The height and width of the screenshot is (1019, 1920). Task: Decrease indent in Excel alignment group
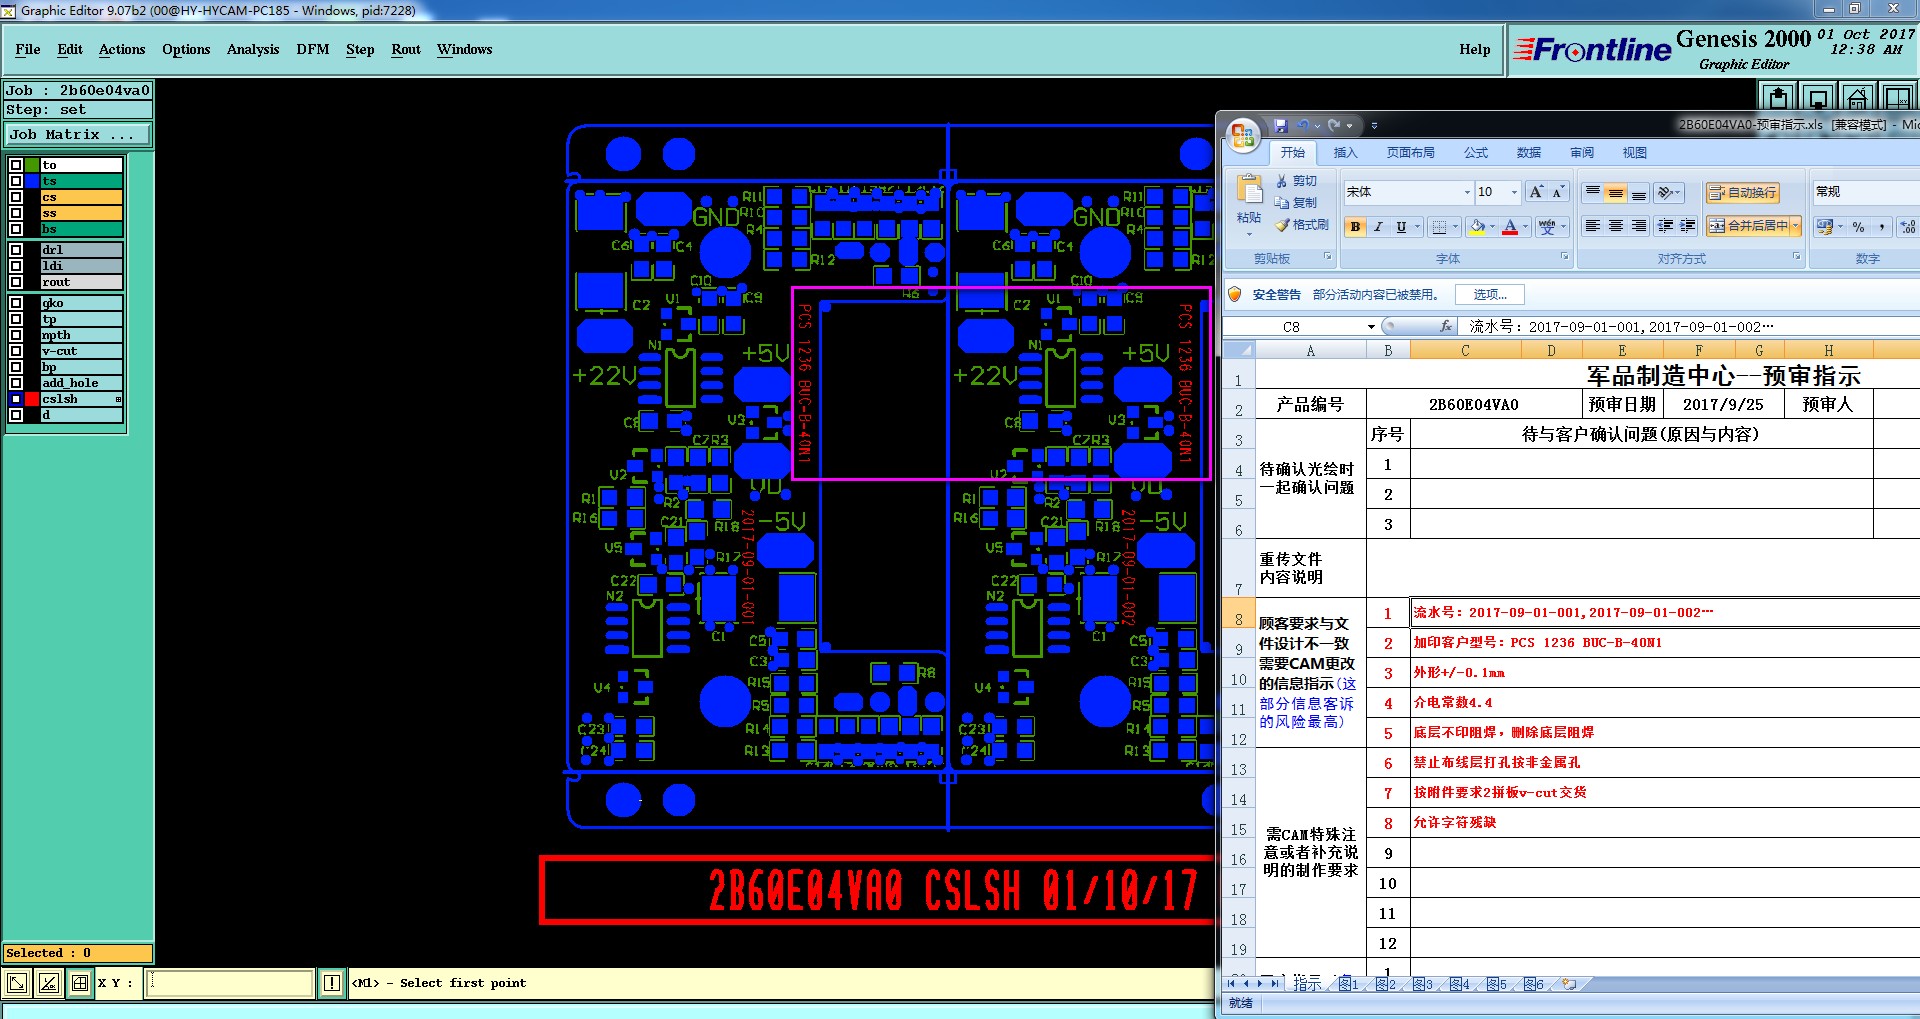pyautogui.click(x=1665, y=227)
